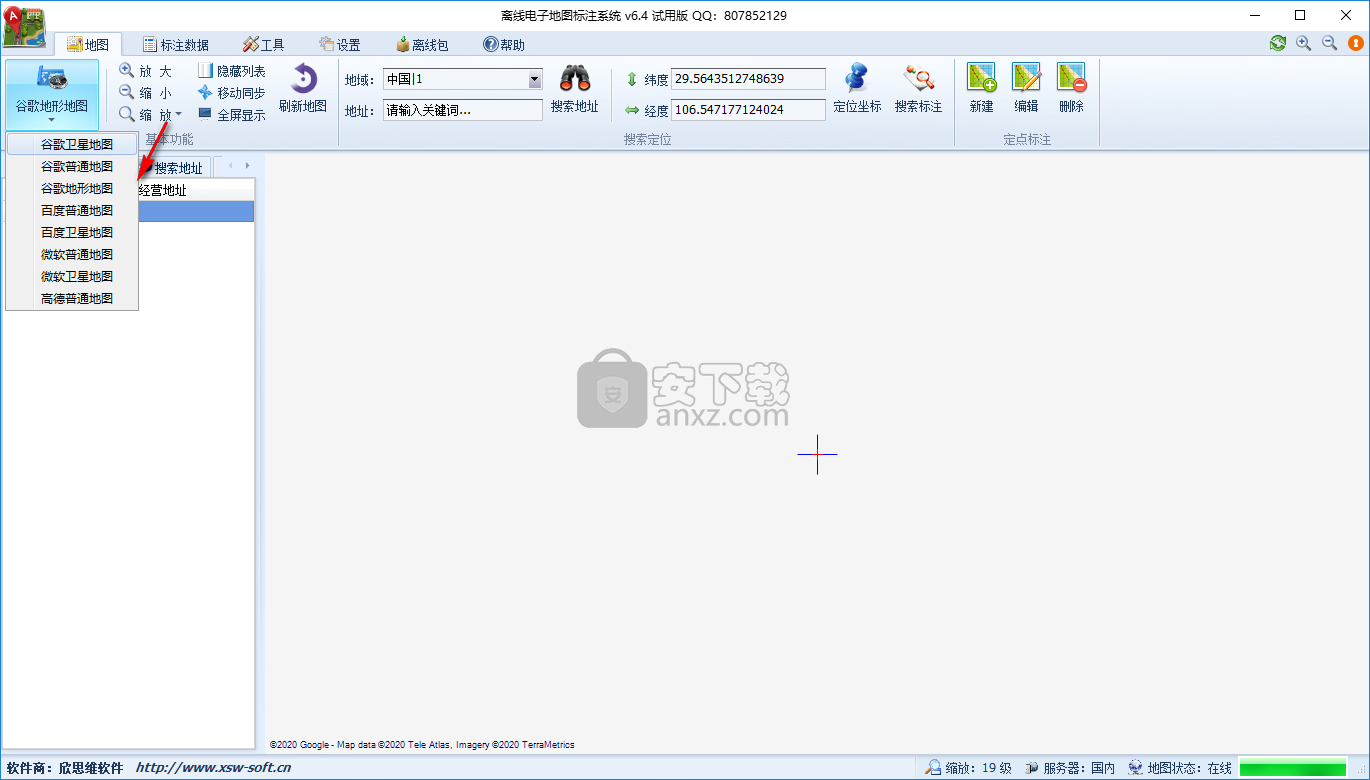Click the 删除 delete marker icon

click(x=1071, y=78)
